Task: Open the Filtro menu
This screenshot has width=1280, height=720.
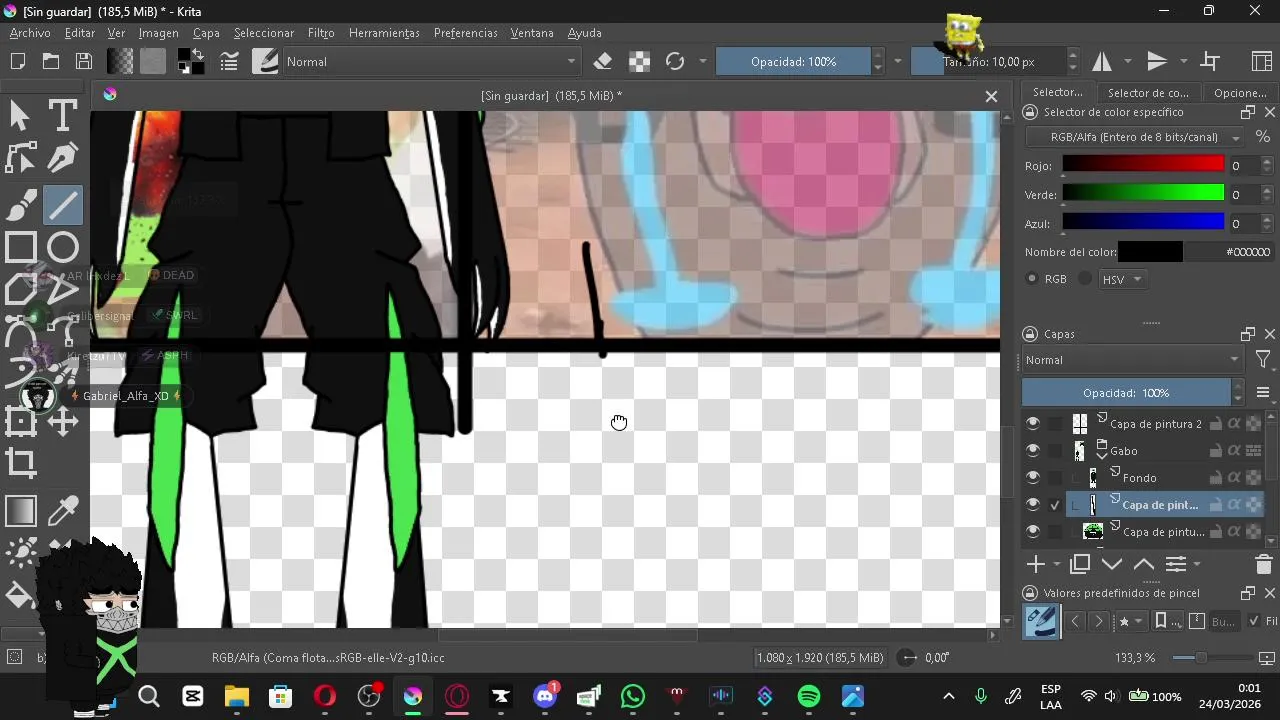Action: (x=321, y=33)
